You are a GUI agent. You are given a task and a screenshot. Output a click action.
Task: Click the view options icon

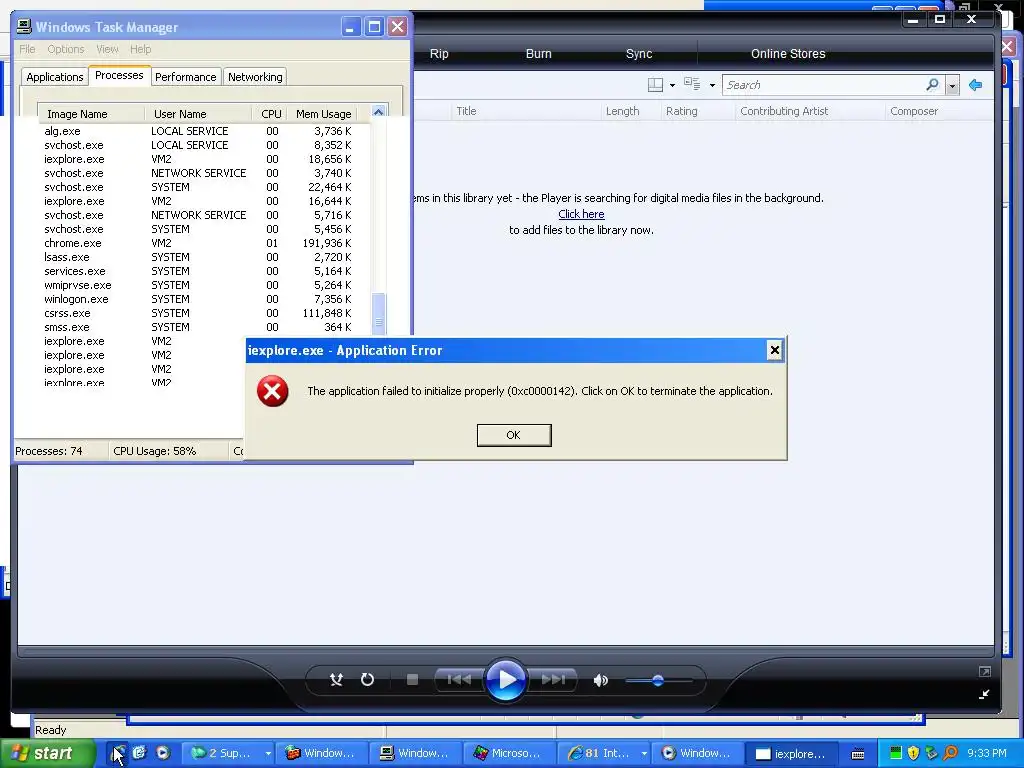692,84
